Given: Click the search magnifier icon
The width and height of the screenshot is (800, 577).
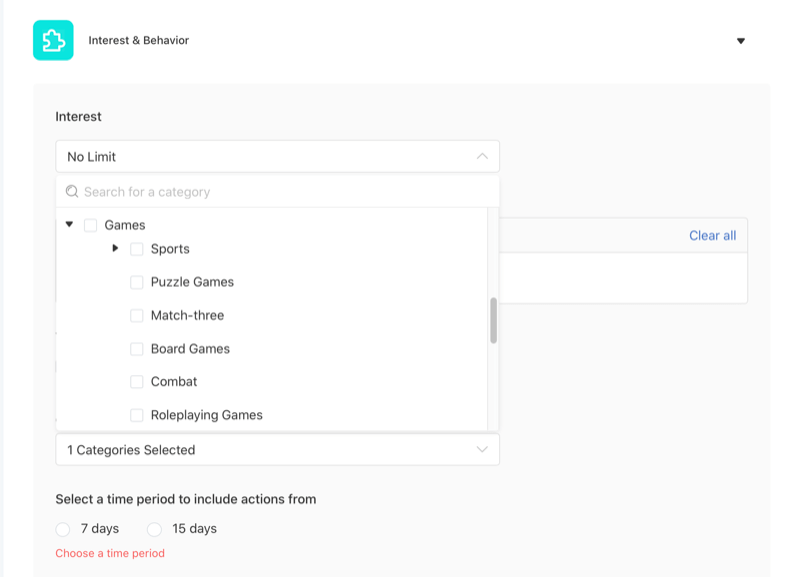Looking at the screenshot, I should (72, 192).
